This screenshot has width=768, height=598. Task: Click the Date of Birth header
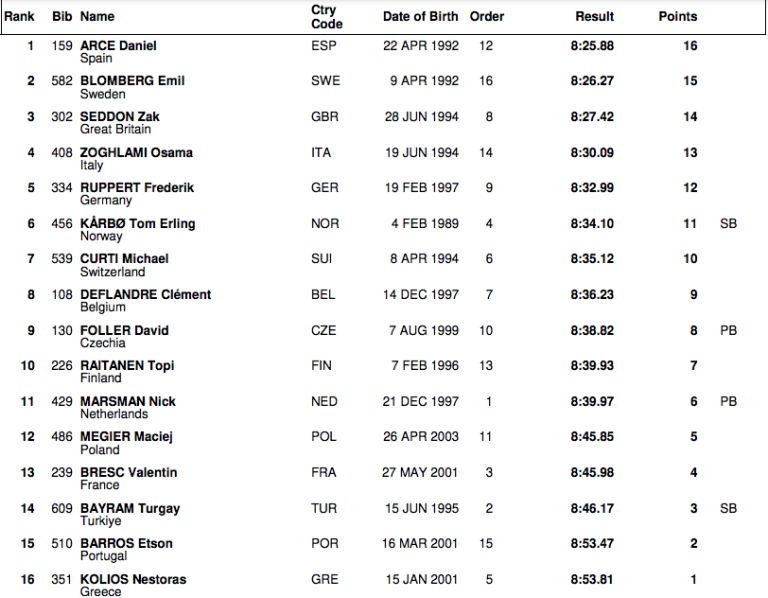421,16
